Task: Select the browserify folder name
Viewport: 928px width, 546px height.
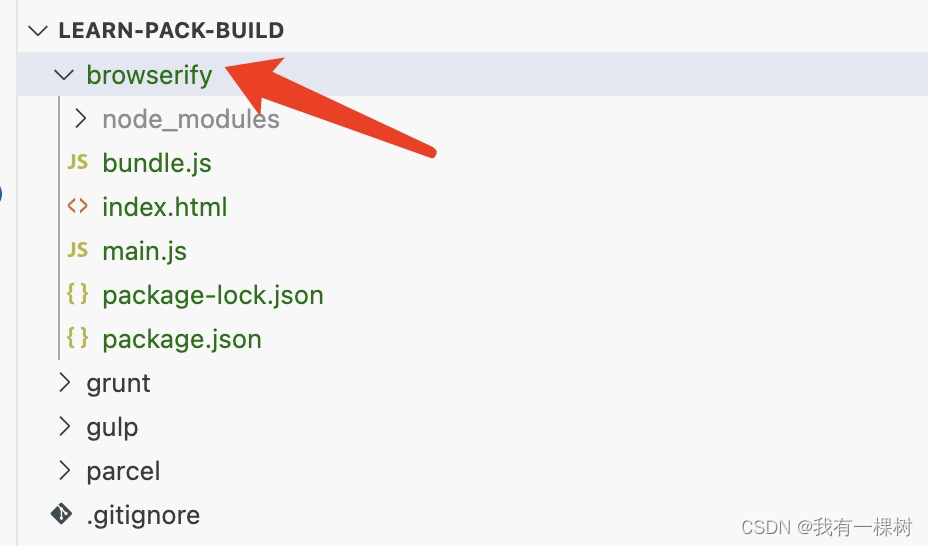Action: (149, 75)
